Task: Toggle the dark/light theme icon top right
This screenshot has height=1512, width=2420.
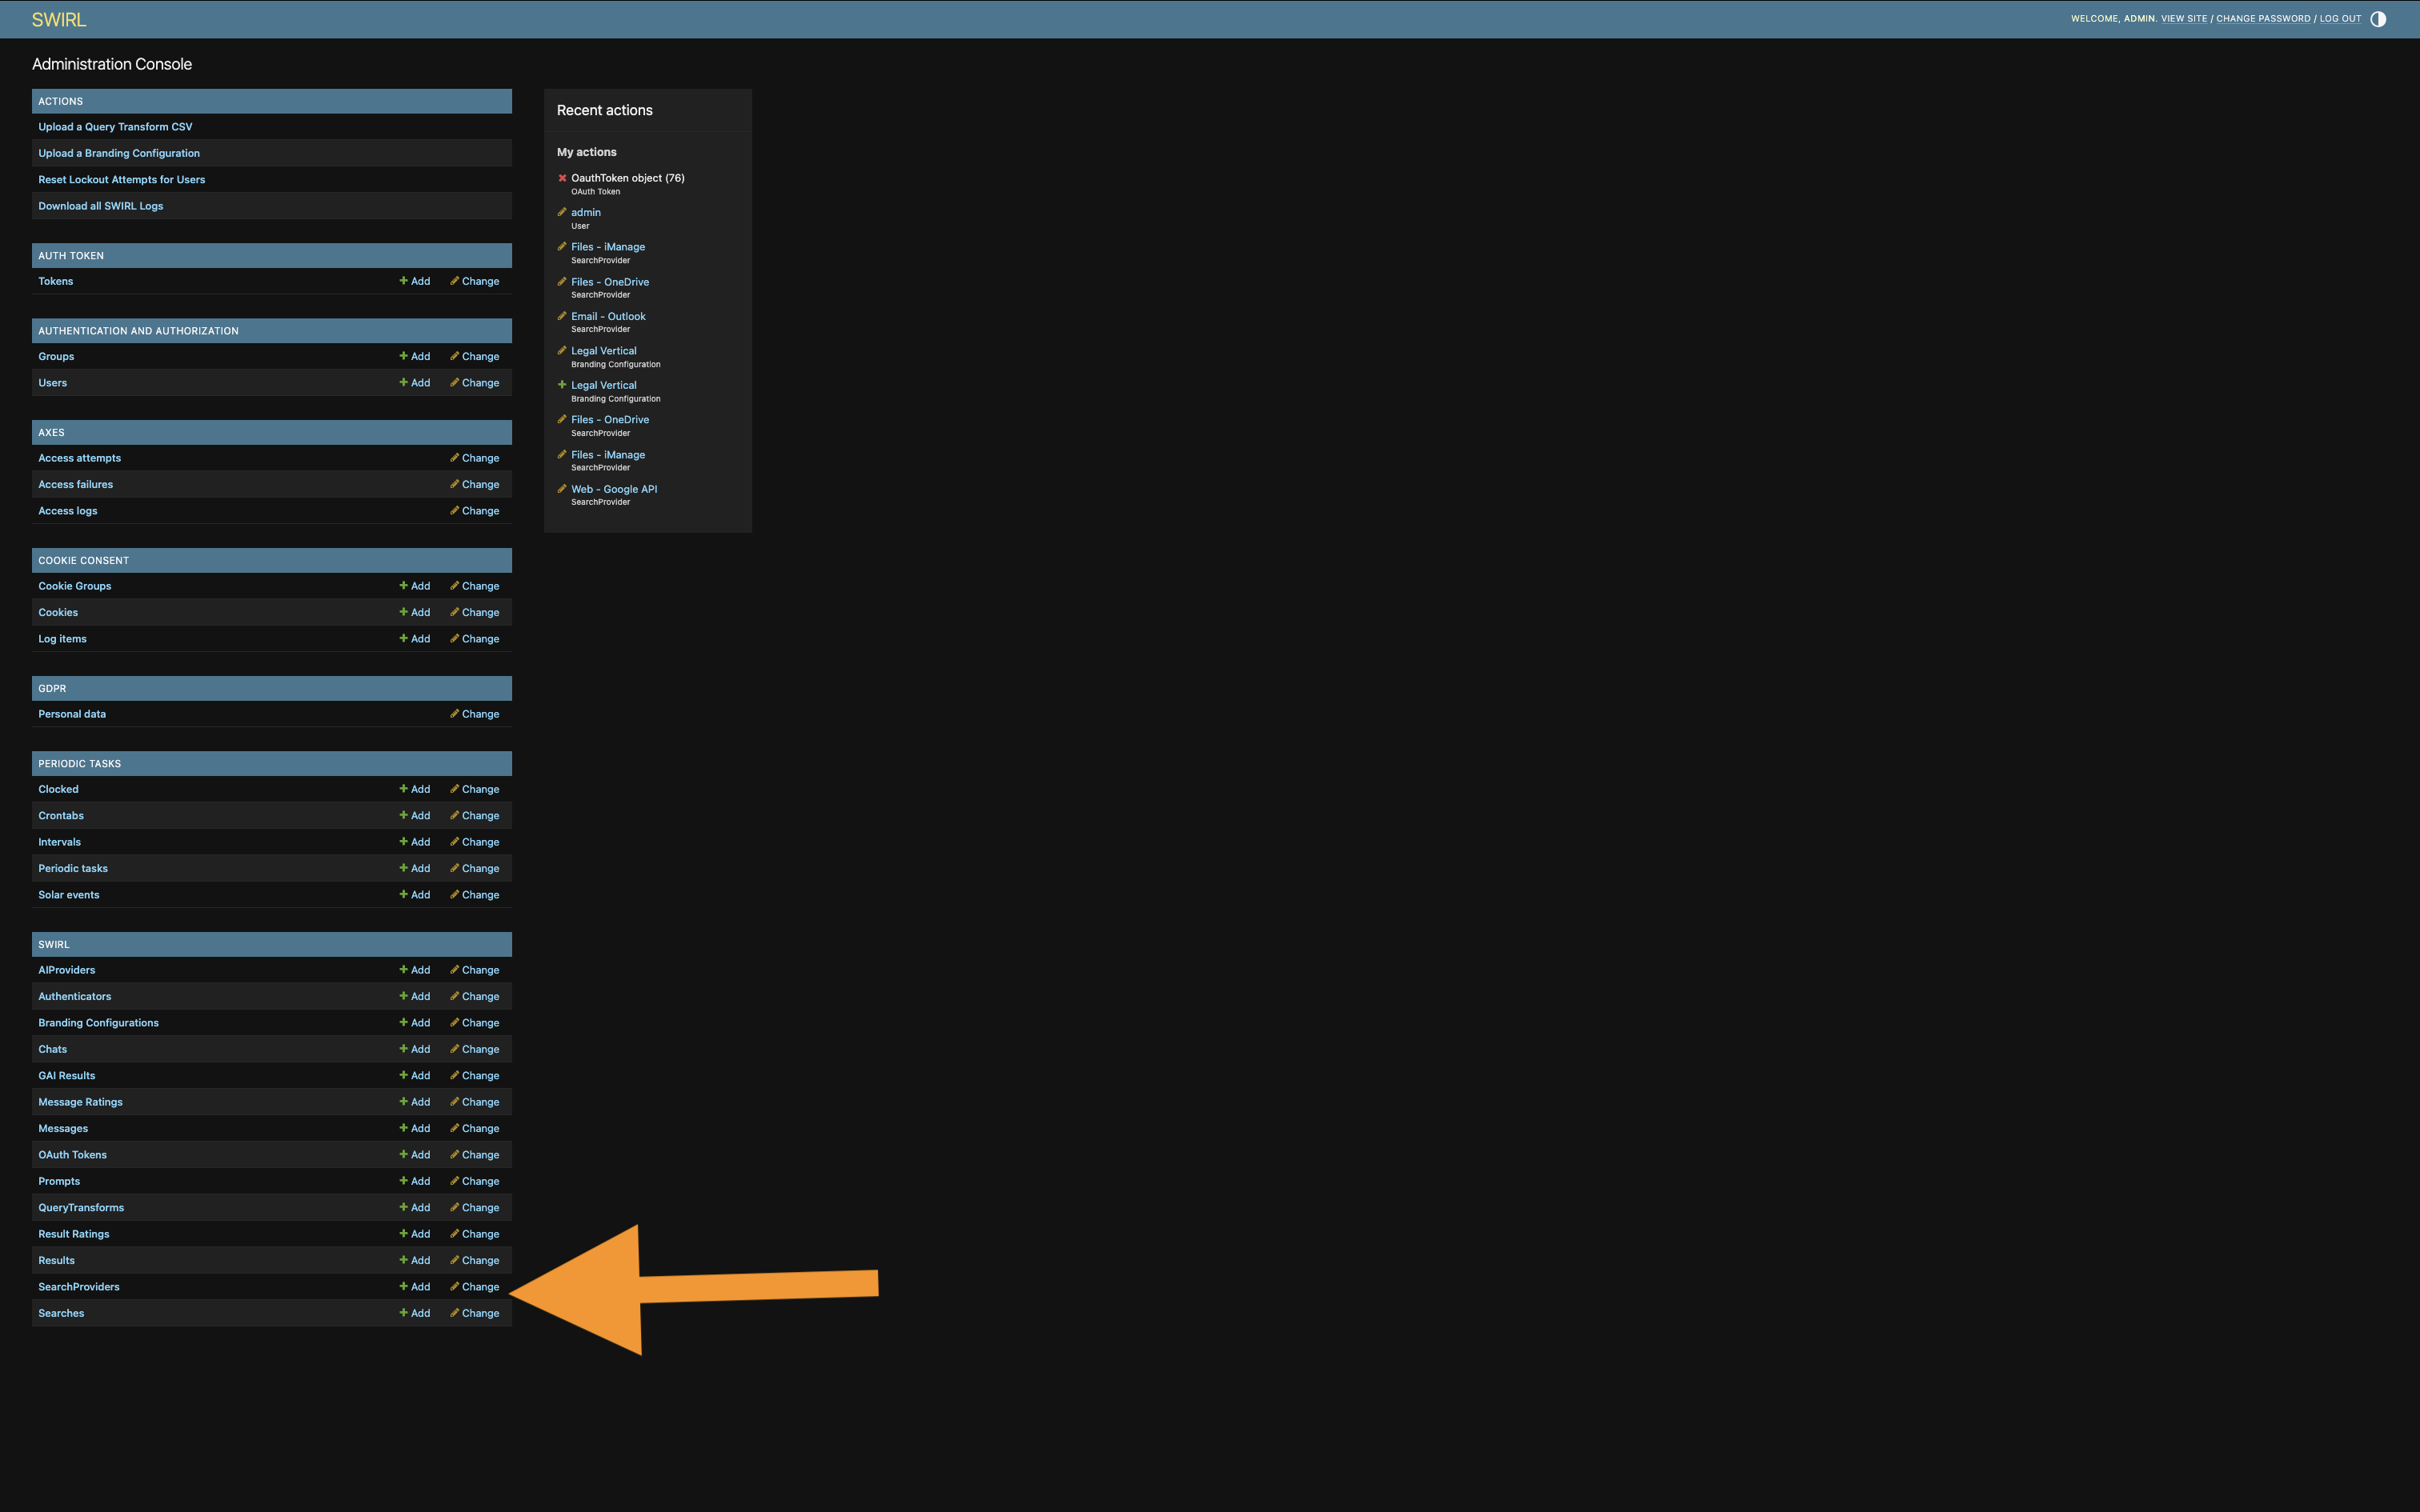Action: [x=2378, y=18]
